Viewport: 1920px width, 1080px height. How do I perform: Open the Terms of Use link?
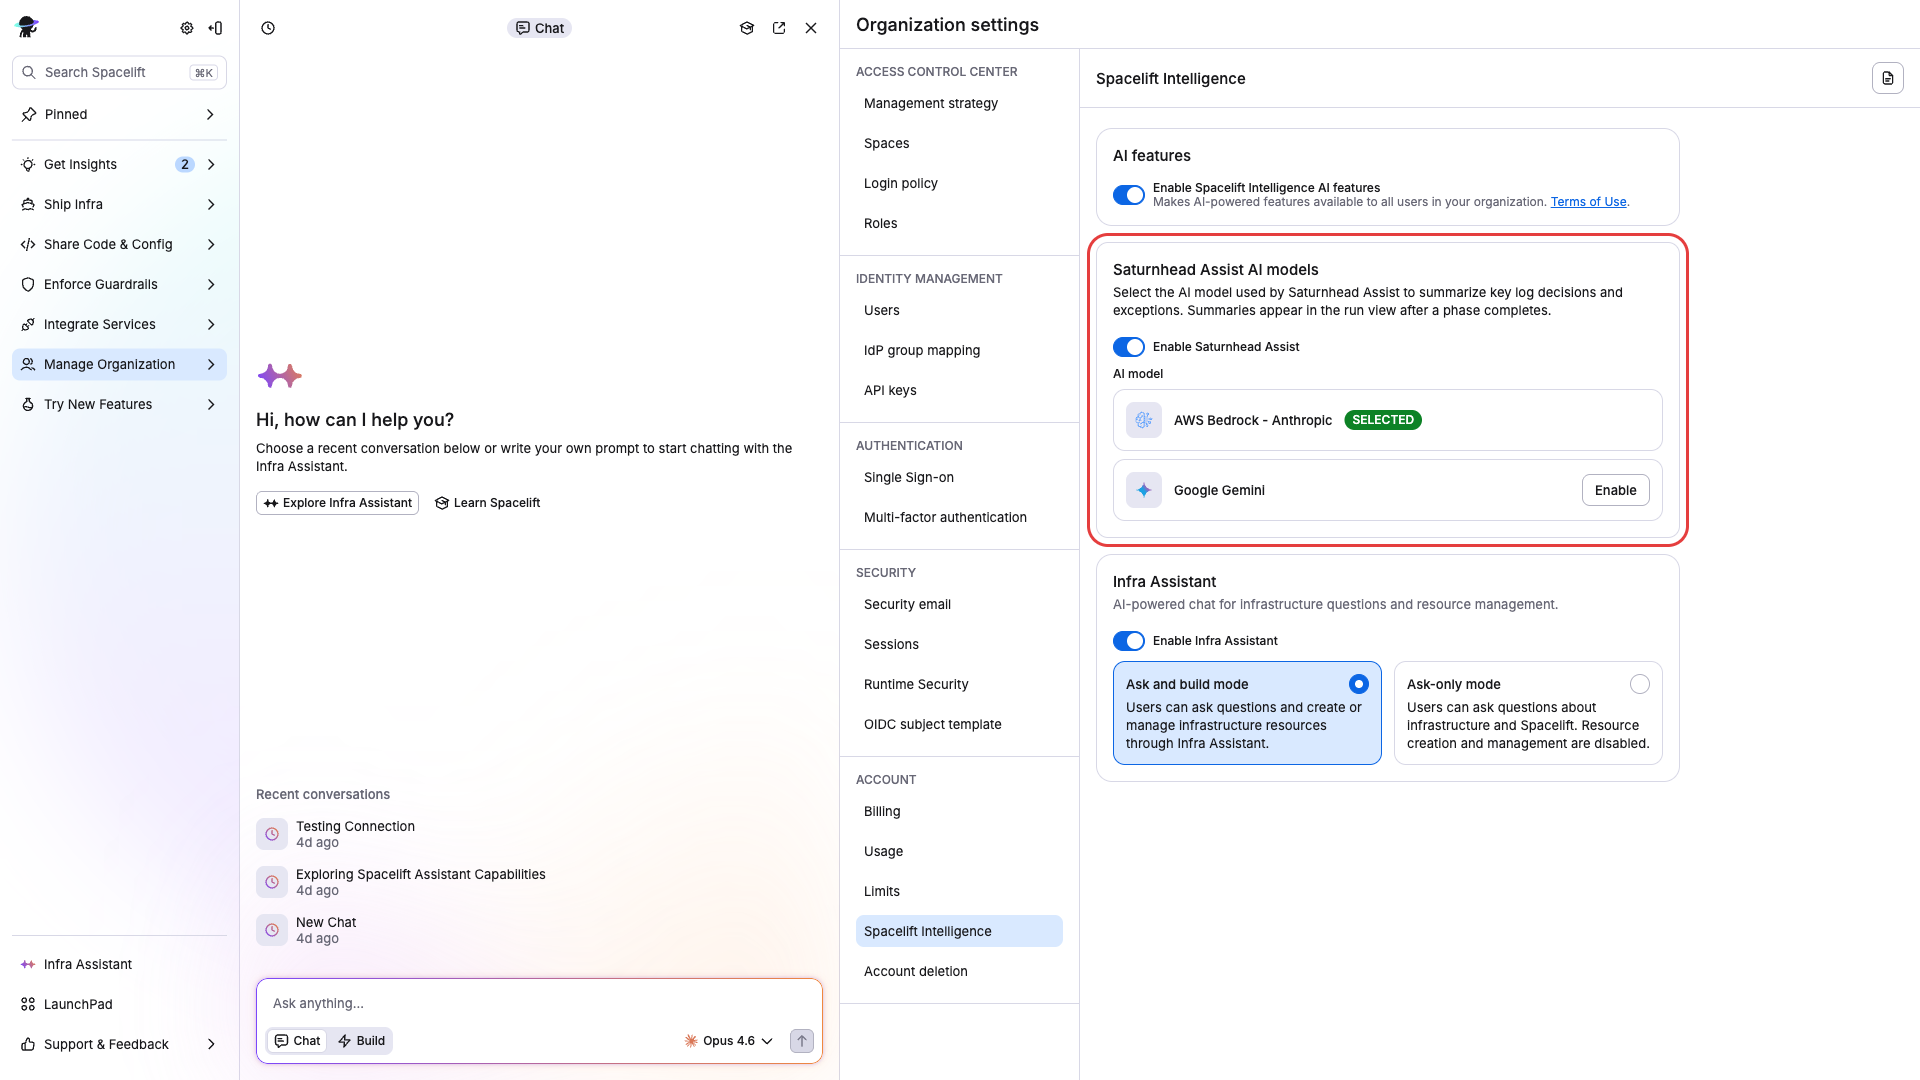[1588, 202]
